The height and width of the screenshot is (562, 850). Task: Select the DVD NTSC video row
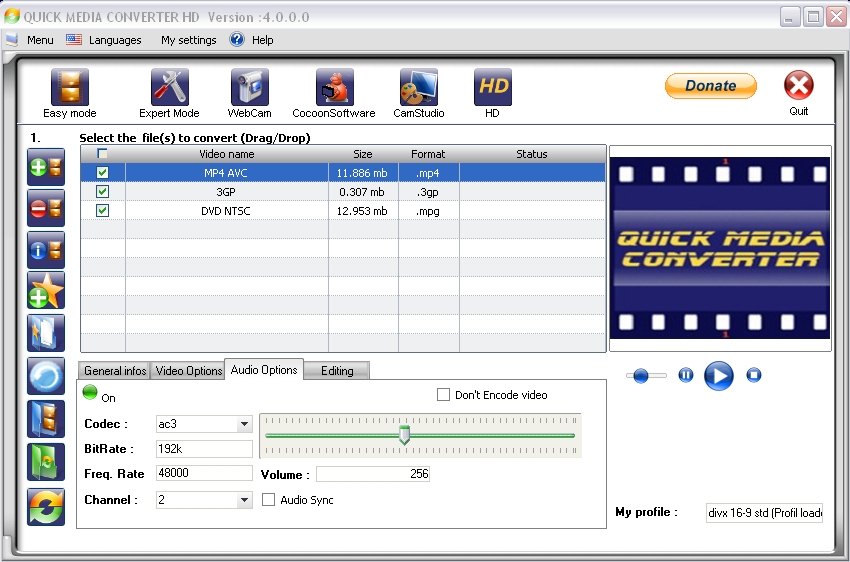coord(343,211)
